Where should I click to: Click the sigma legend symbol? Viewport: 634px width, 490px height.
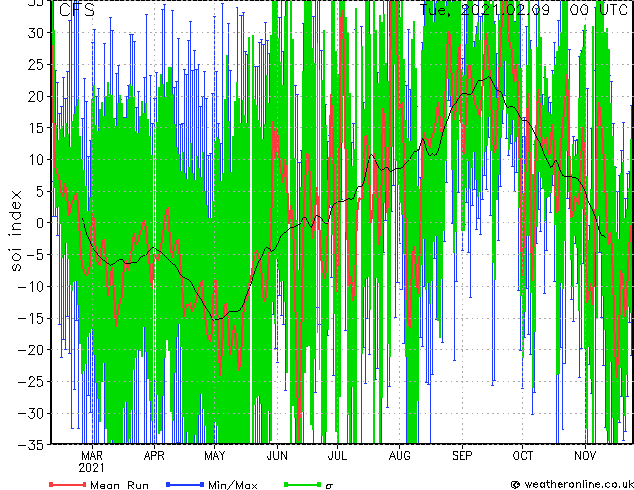[329, 486]
